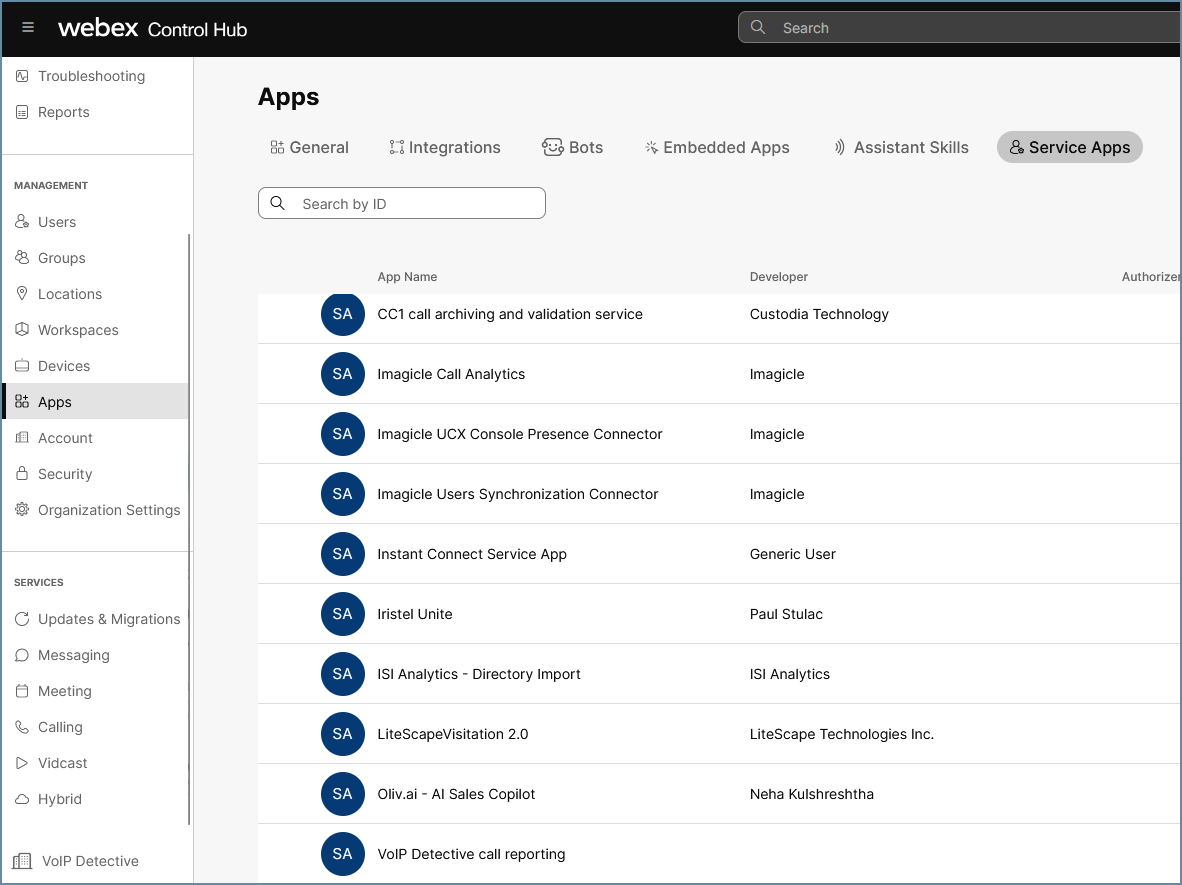
Task: Switch to the Assistant Skills tab
Action: coord(902,147)
